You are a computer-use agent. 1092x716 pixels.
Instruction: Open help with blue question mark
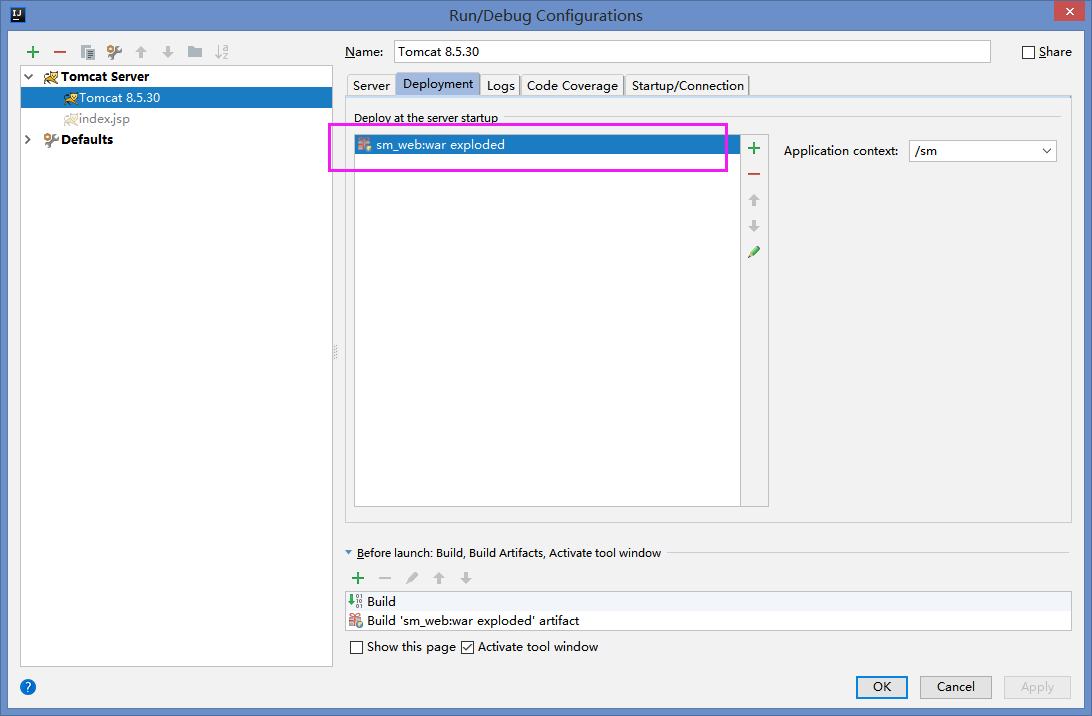tap(28, 687)
